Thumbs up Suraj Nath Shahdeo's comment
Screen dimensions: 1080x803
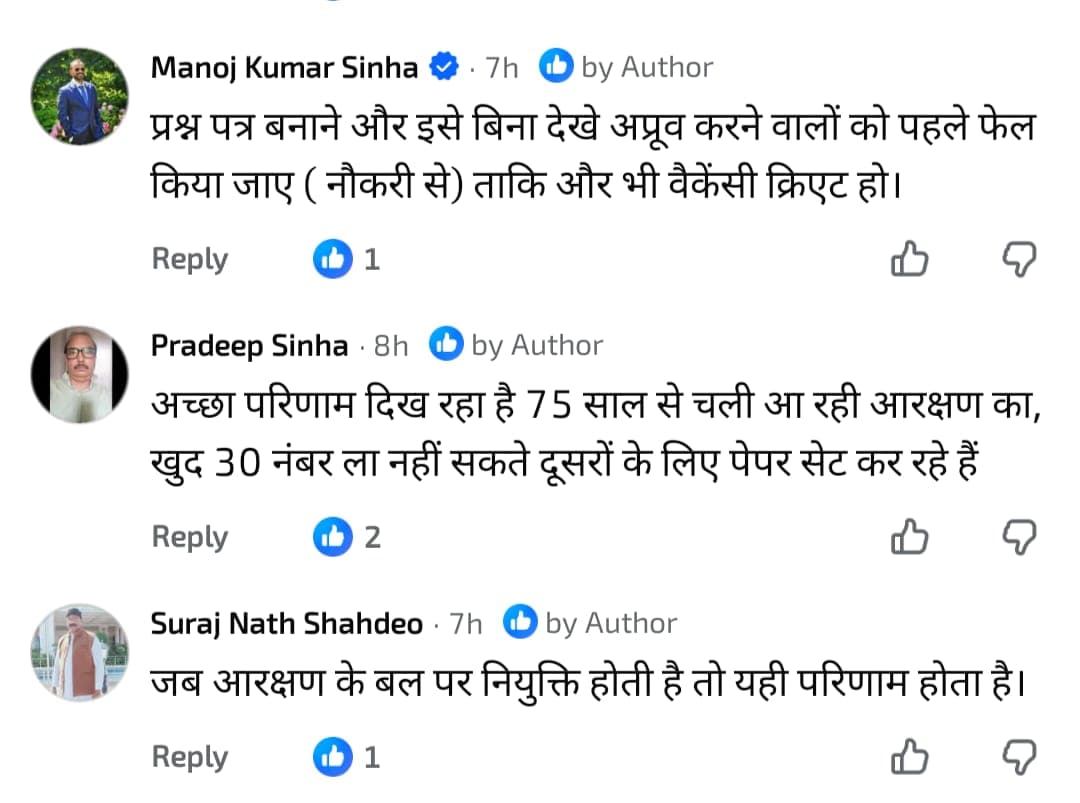909,757
